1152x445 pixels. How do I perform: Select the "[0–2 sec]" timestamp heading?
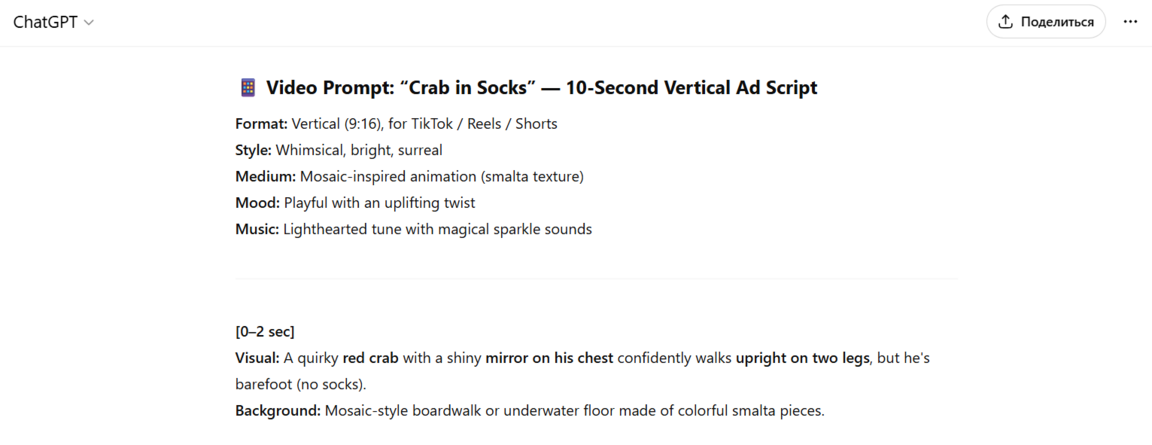[x=265, y=332]
